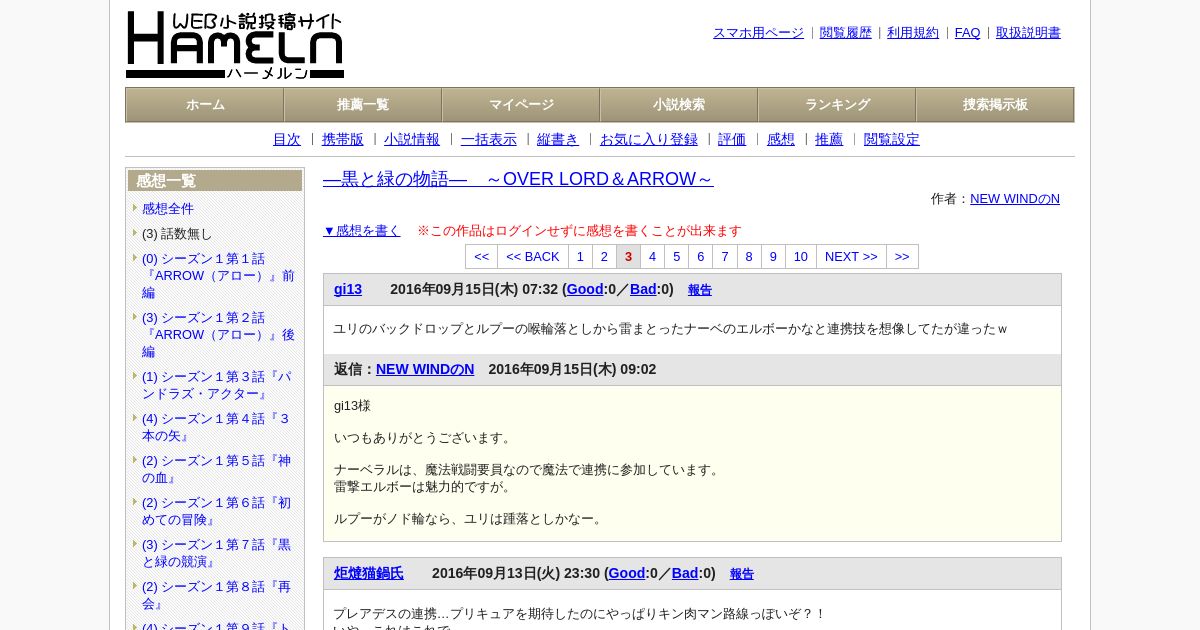Click the 一括表示 link
The height and width of the screenshot is (630, 1200).
coord(489,140)
